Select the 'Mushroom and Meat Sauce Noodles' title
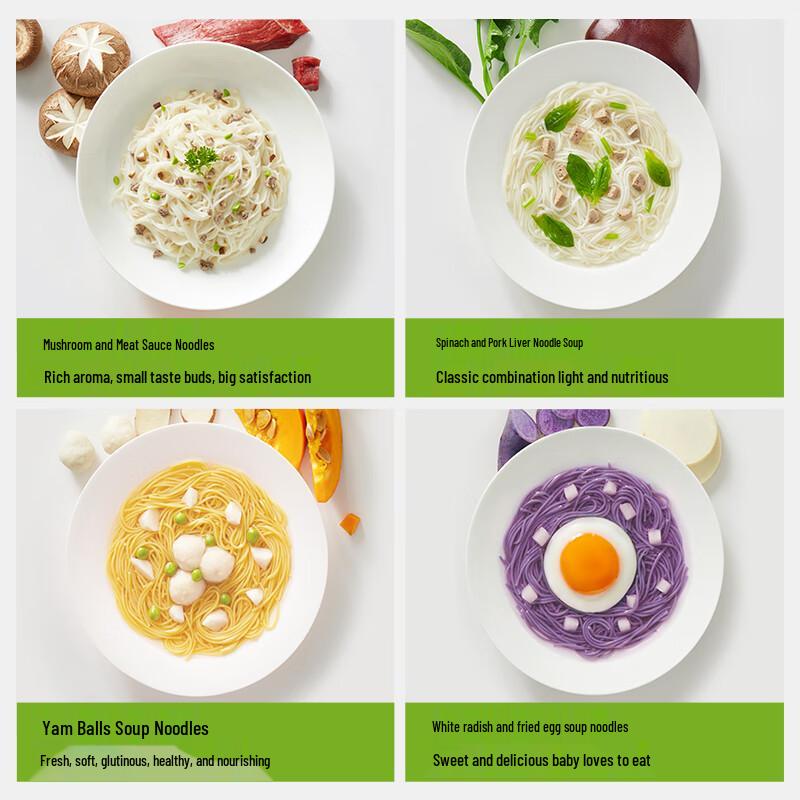Screen dimensions: 800x800 coord(129,345)
